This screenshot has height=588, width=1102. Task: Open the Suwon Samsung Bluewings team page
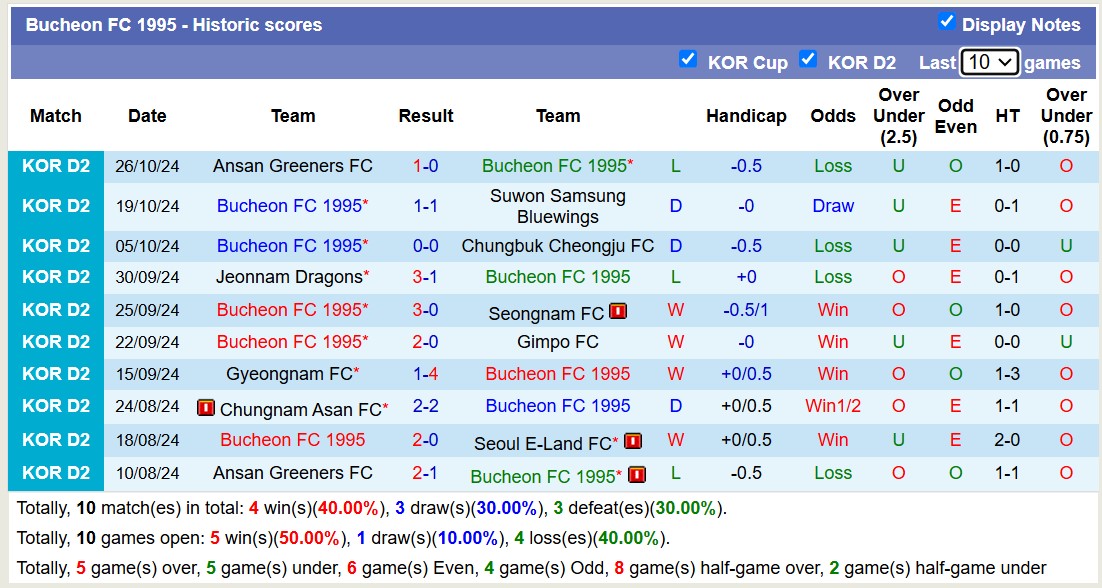556,206
